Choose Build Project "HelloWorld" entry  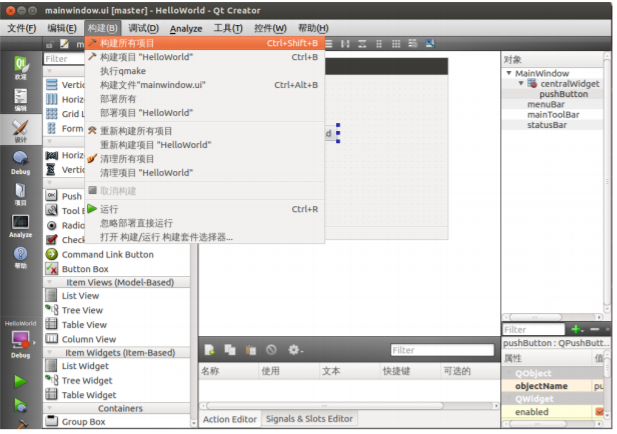click(205, 57)
